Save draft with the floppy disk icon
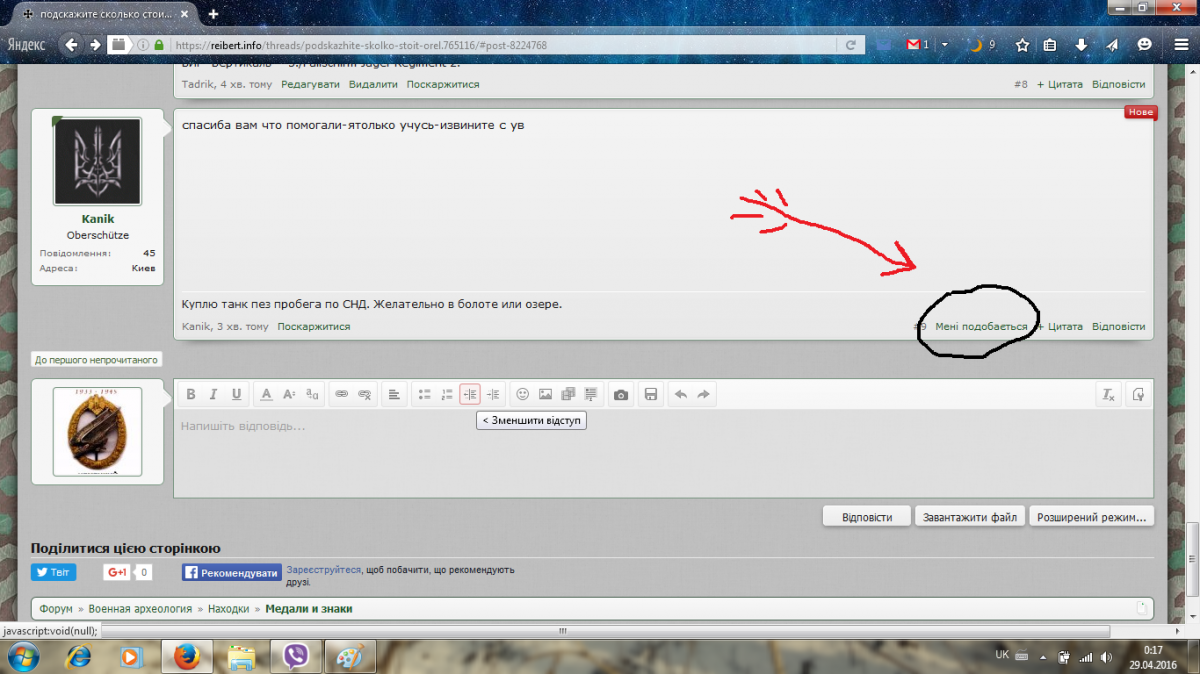The height and width of the screenshot is (674, 1200). [651, 395]
